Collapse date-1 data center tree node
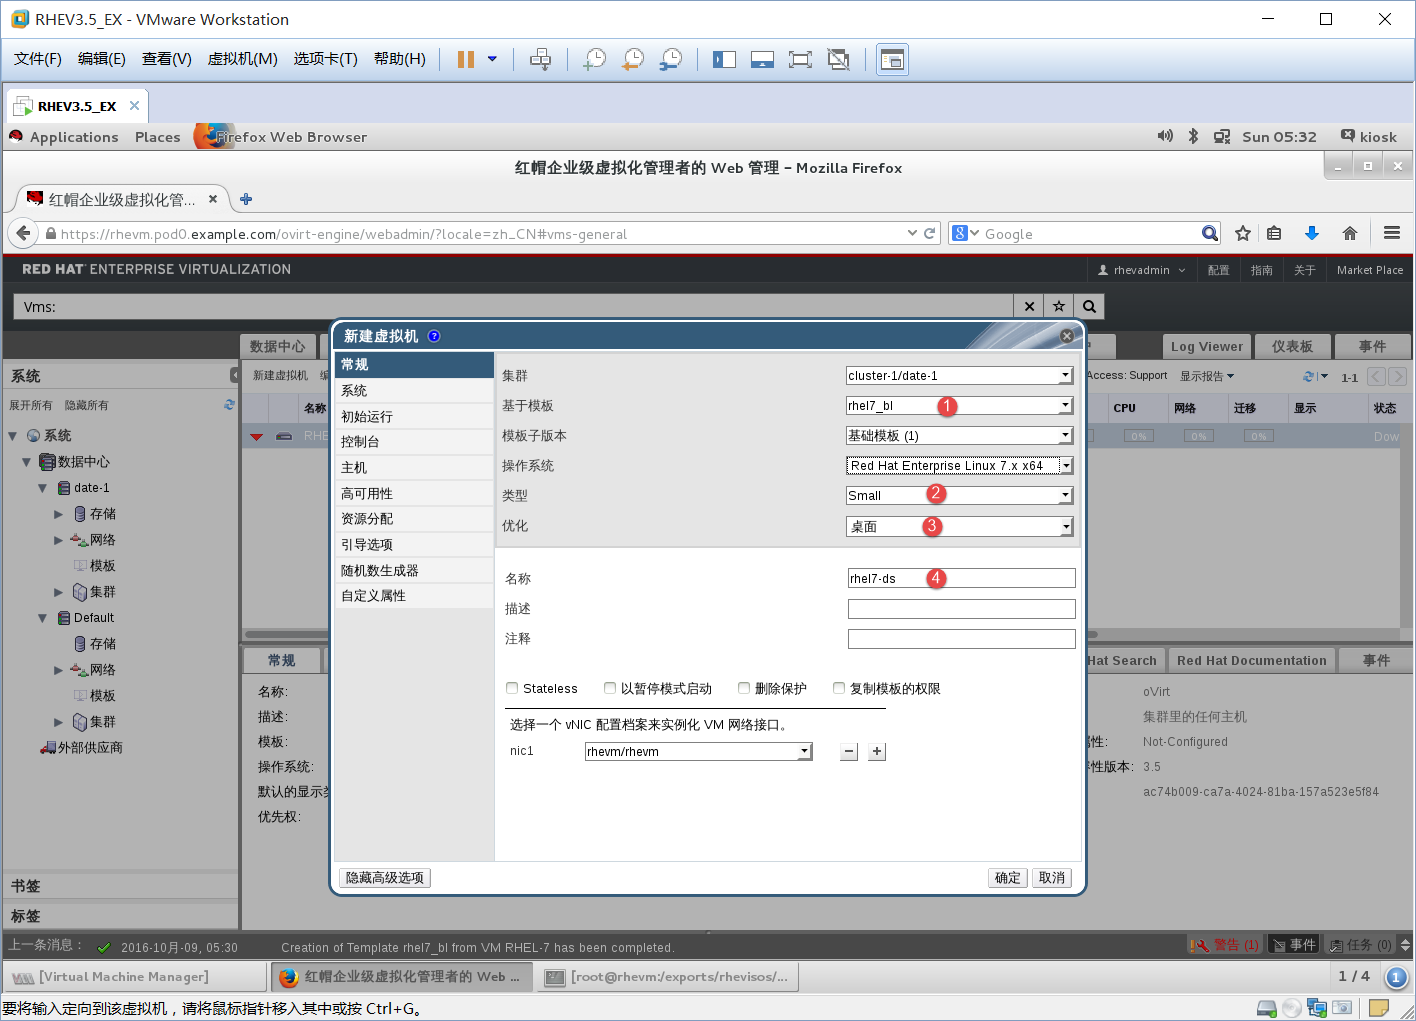The height and width of the screenshot is (1021, 1416). tap(42, 488)
